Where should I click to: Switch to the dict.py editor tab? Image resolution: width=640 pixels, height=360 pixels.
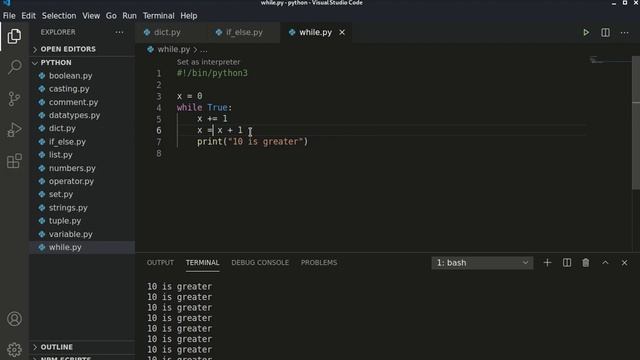pyautogui.click(x=171, y=32)
